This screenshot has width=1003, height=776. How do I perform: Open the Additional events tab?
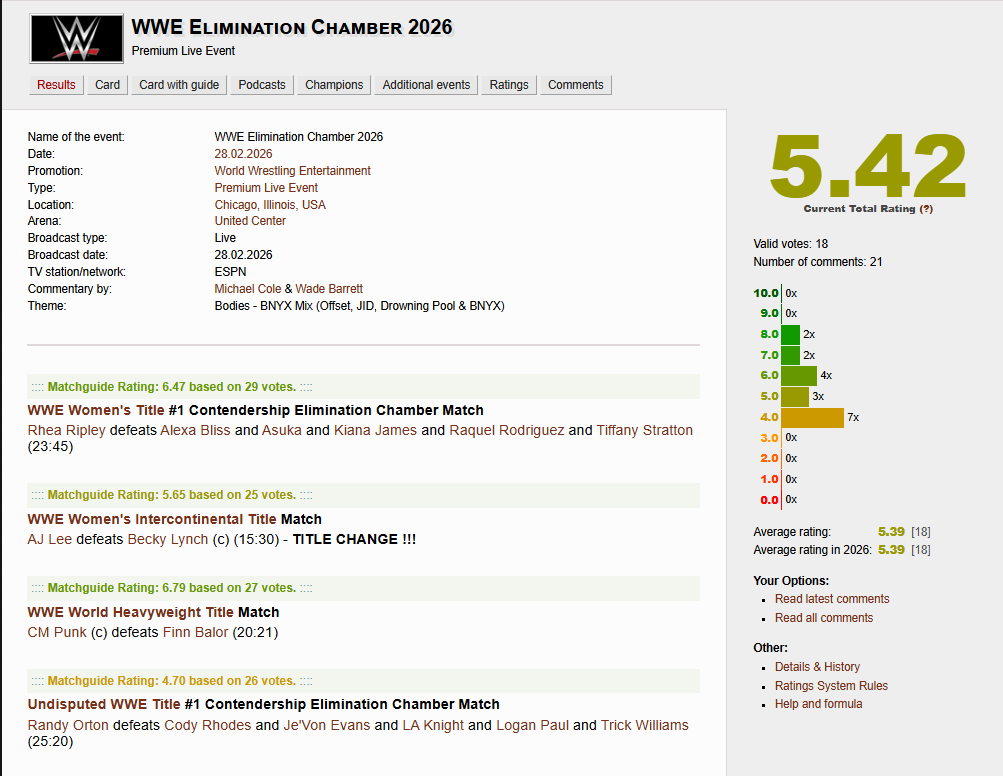(x=426, y=85)
